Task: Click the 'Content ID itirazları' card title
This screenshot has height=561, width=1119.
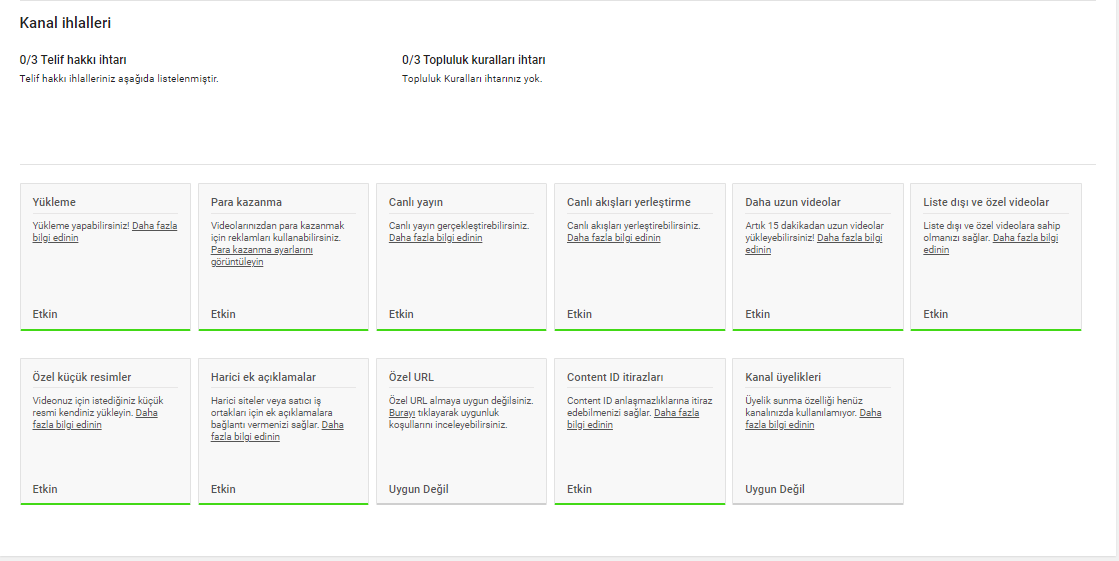Action: click(x=615, y=377)
